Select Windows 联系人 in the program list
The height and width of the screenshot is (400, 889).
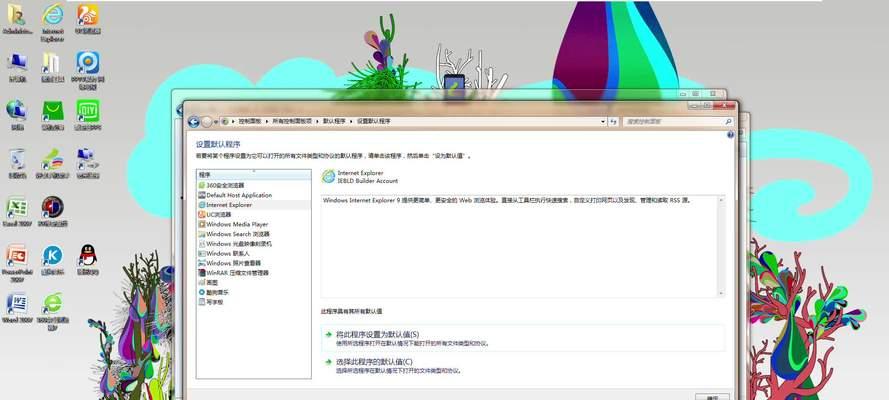254,253
